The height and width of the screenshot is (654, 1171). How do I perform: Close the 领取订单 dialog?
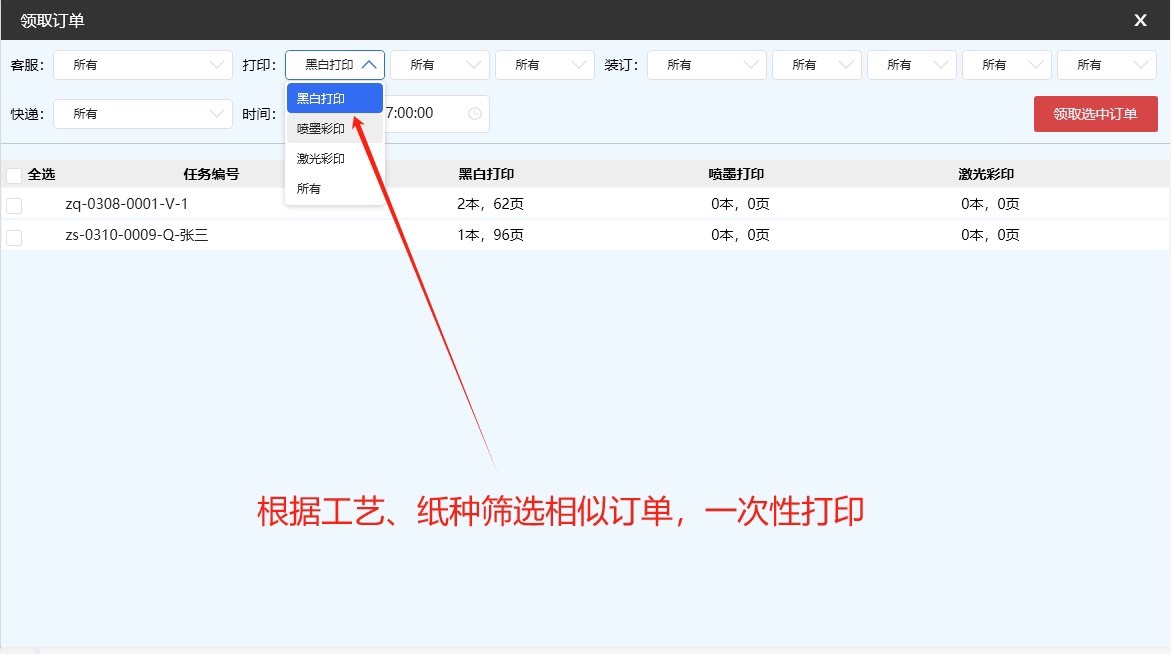click(1140, 20)
